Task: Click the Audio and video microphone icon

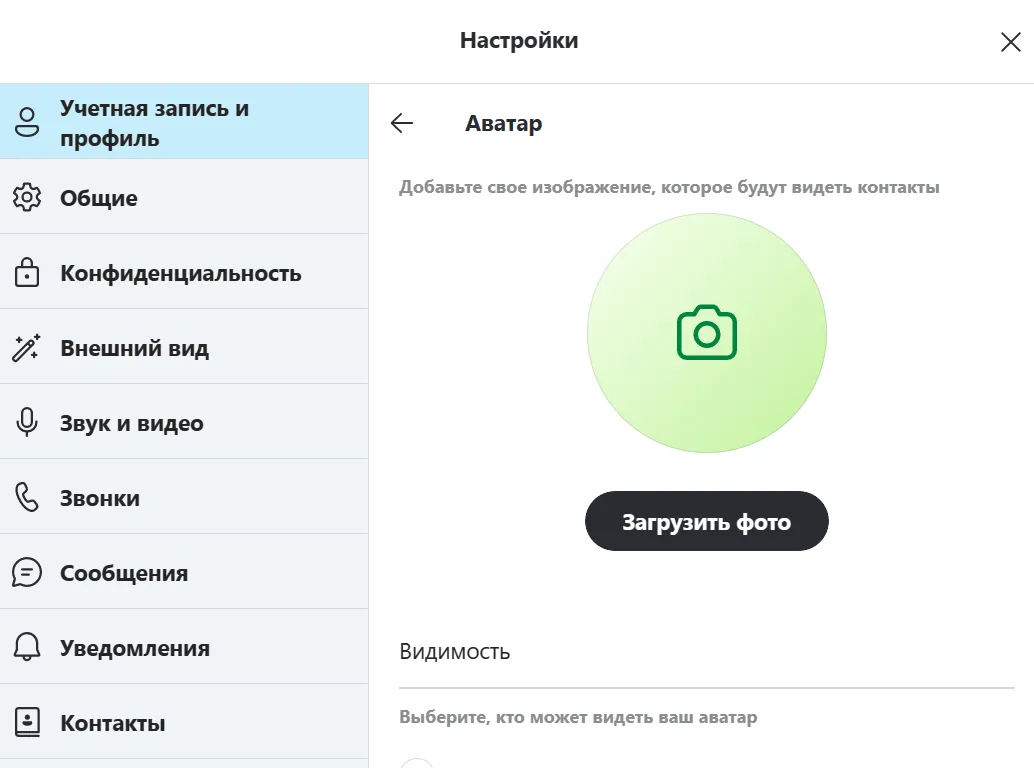Action: click(27, 422)
